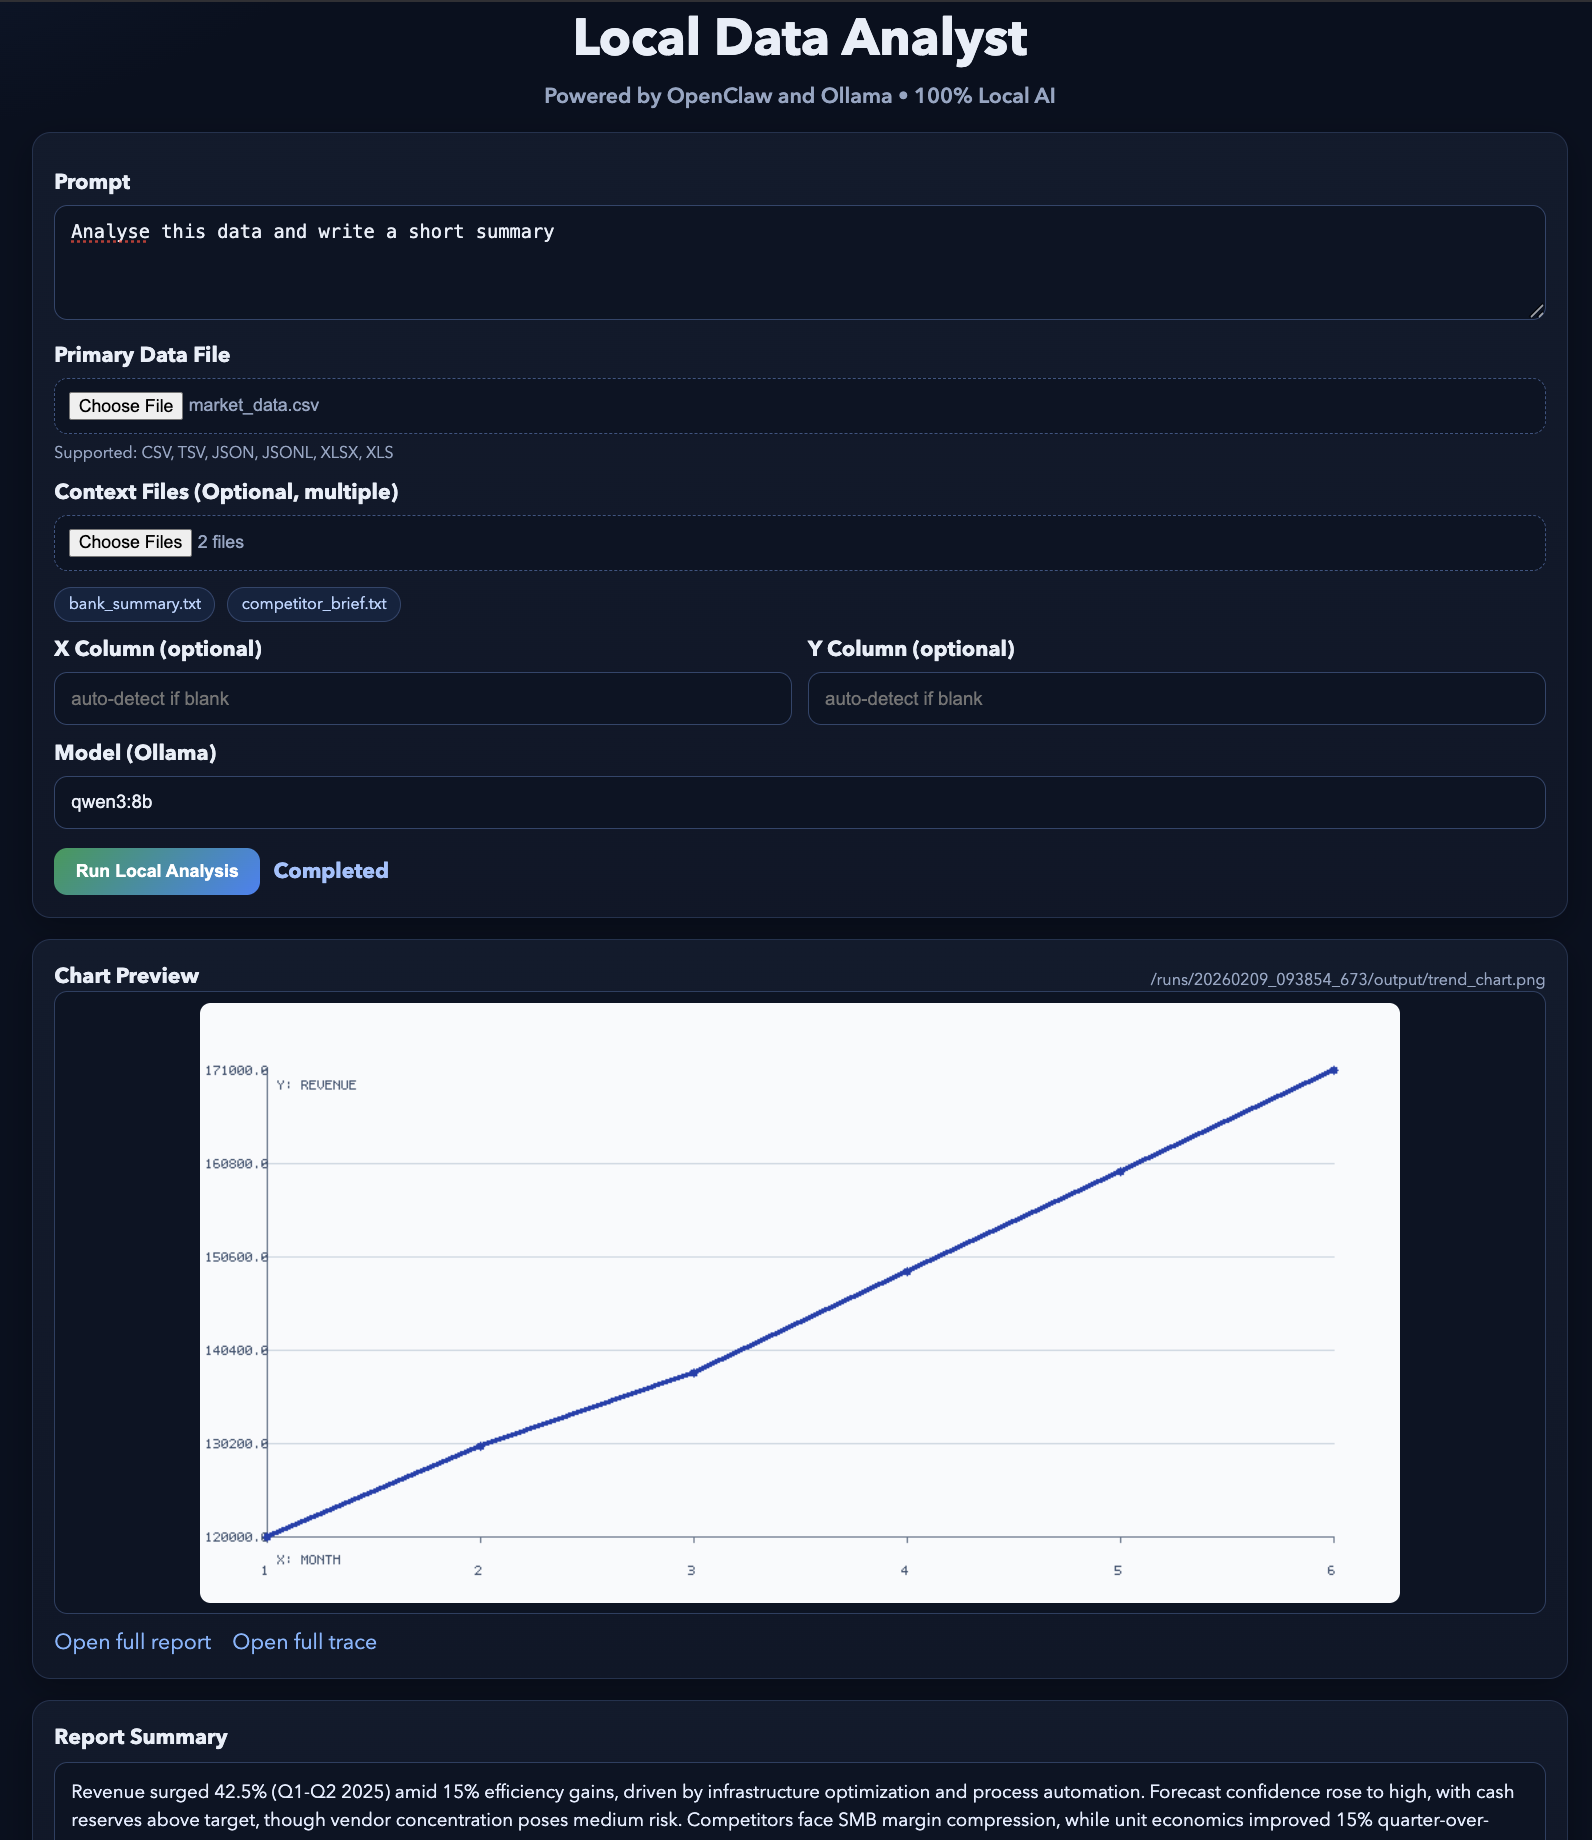Click the trend chart preview image
The width and height of the screenshot is (1592, 1840).
[x=799, y=1302]
